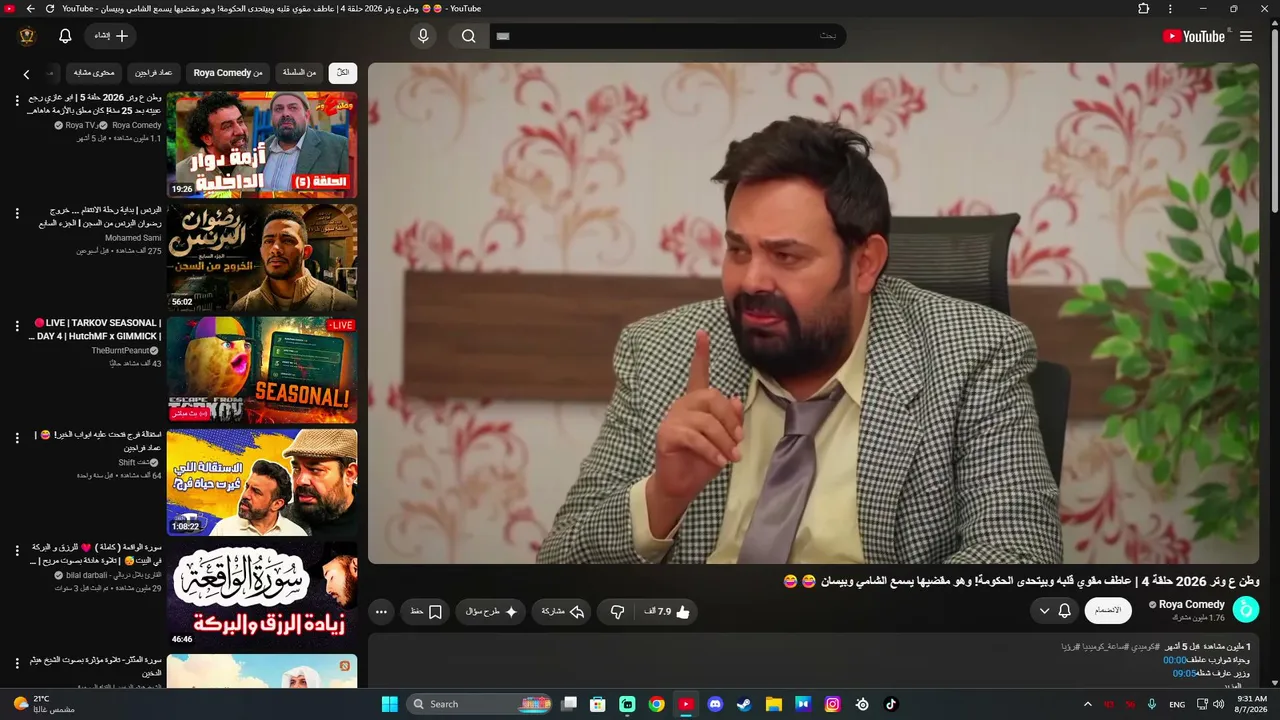Open the رضوان البرنس video thumbnail
The width and height of the screenshot is (1280, 720).
pos(262,257)
